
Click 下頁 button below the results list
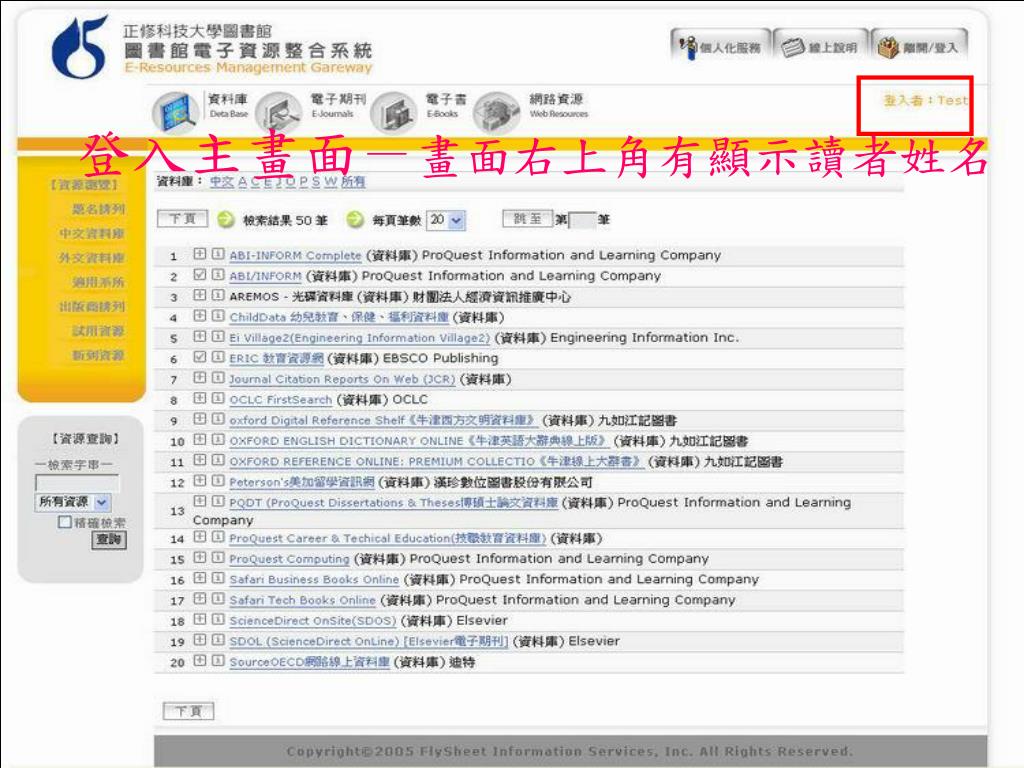click(x=188, y=711)
